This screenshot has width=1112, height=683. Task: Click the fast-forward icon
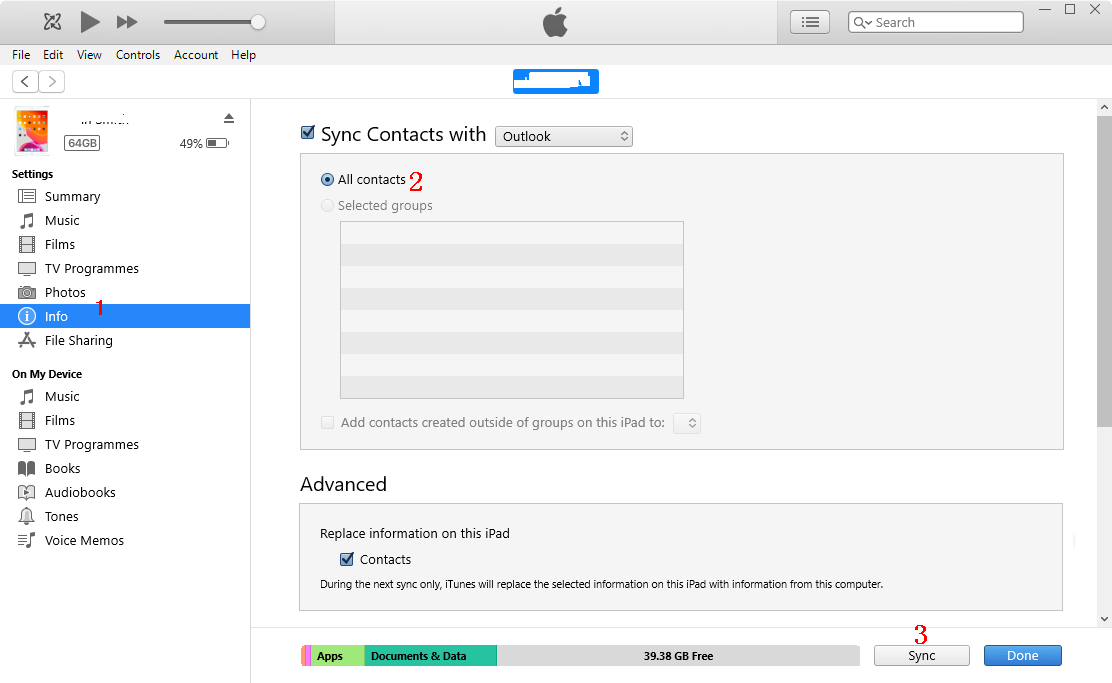click(127, 22)
